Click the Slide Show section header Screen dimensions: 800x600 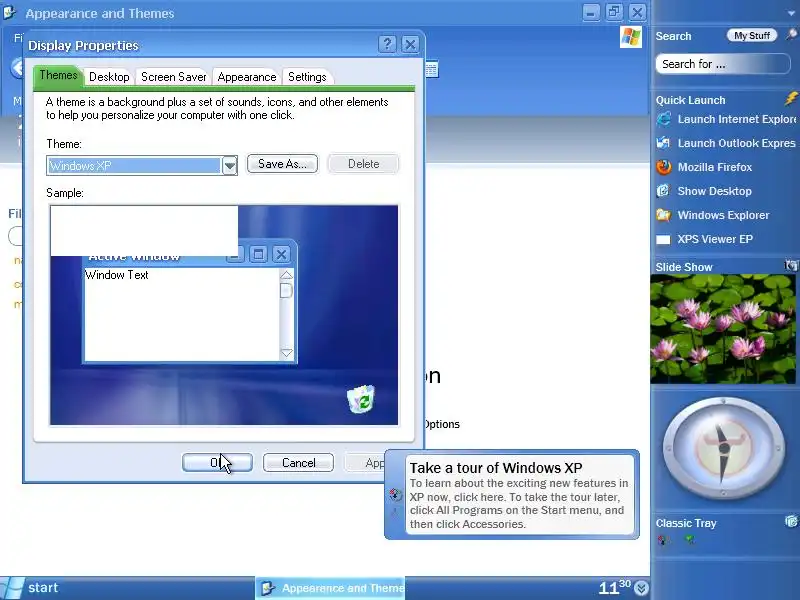point(684,267)
